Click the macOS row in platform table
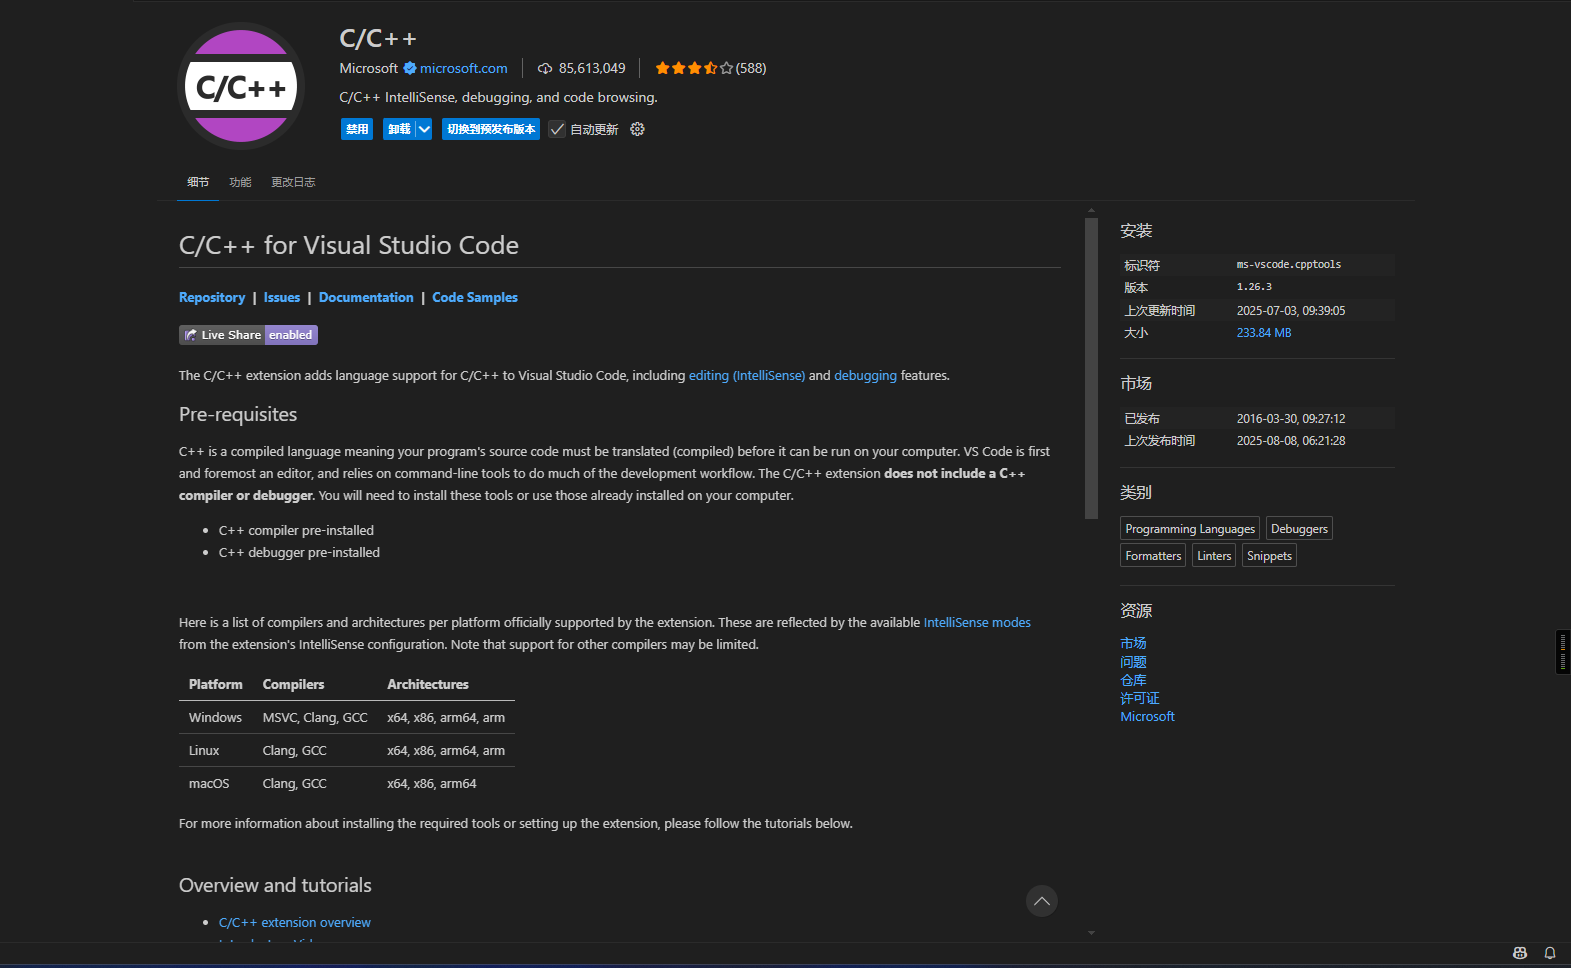This screenshot has width=1571, height=968. (347, 783)
